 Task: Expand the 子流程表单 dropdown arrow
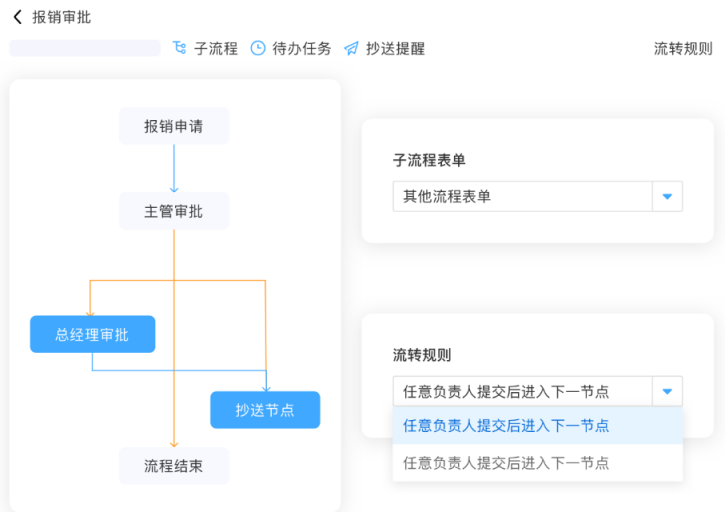pos(667,197)
